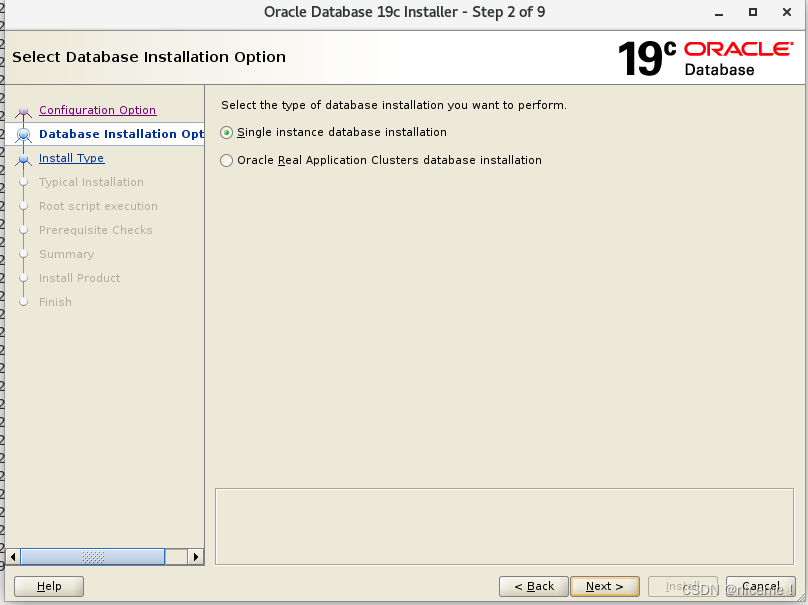Click the Root script execution step icon
Image resolution: width=808 pixels, height=605 pixels.
[x=23, y=206]
